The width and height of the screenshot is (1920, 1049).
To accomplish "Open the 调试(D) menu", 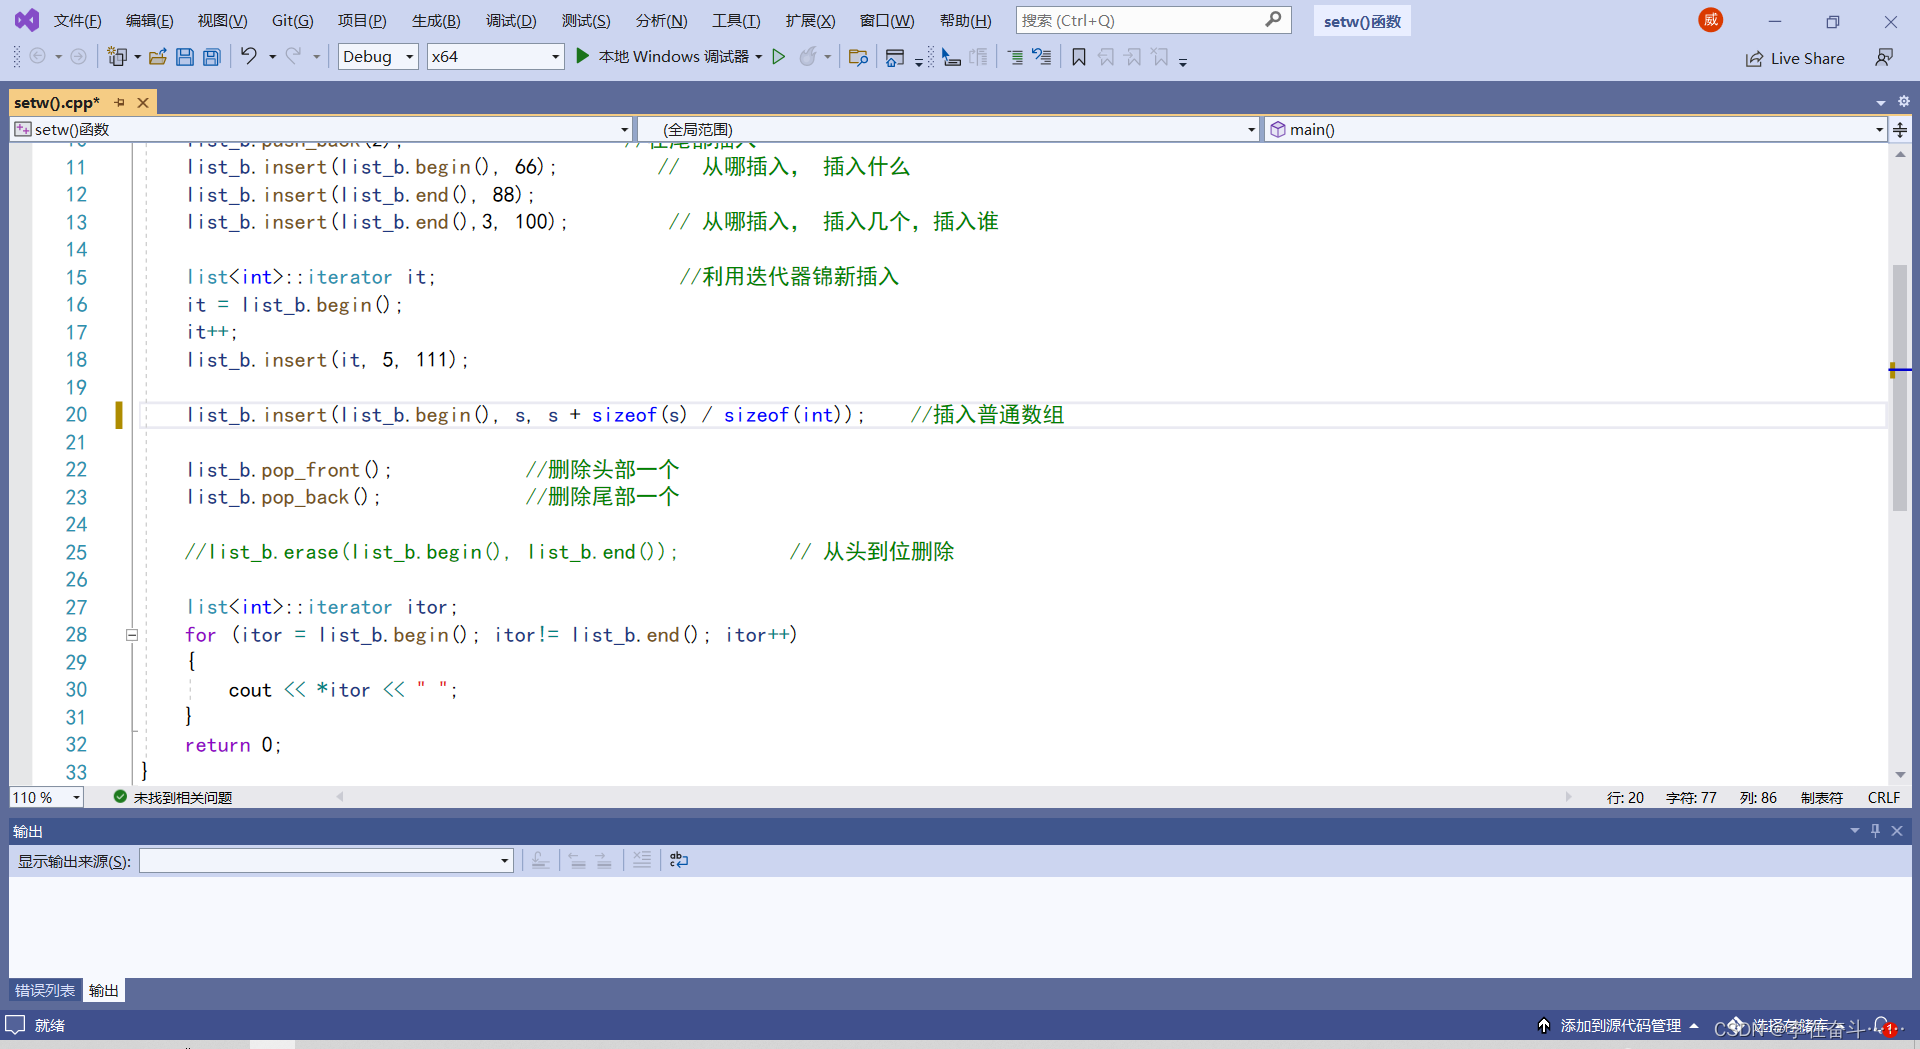I will point(511,20).
